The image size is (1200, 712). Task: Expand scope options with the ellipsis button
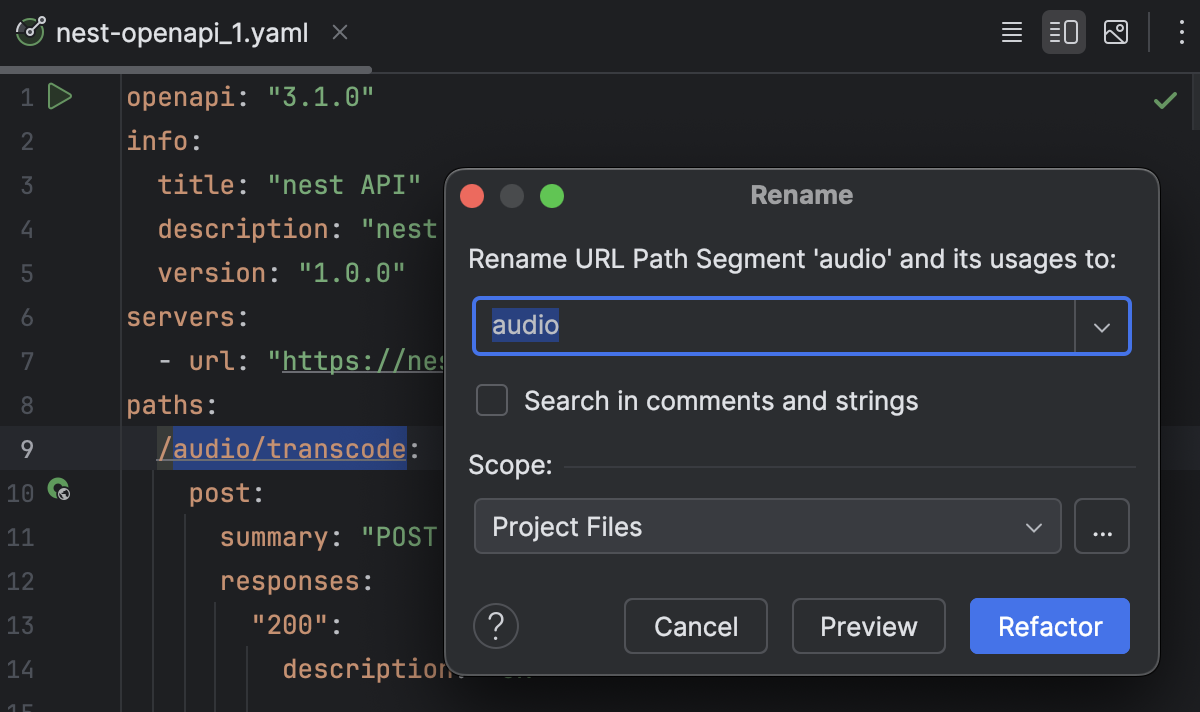(x=1102, y=526)
